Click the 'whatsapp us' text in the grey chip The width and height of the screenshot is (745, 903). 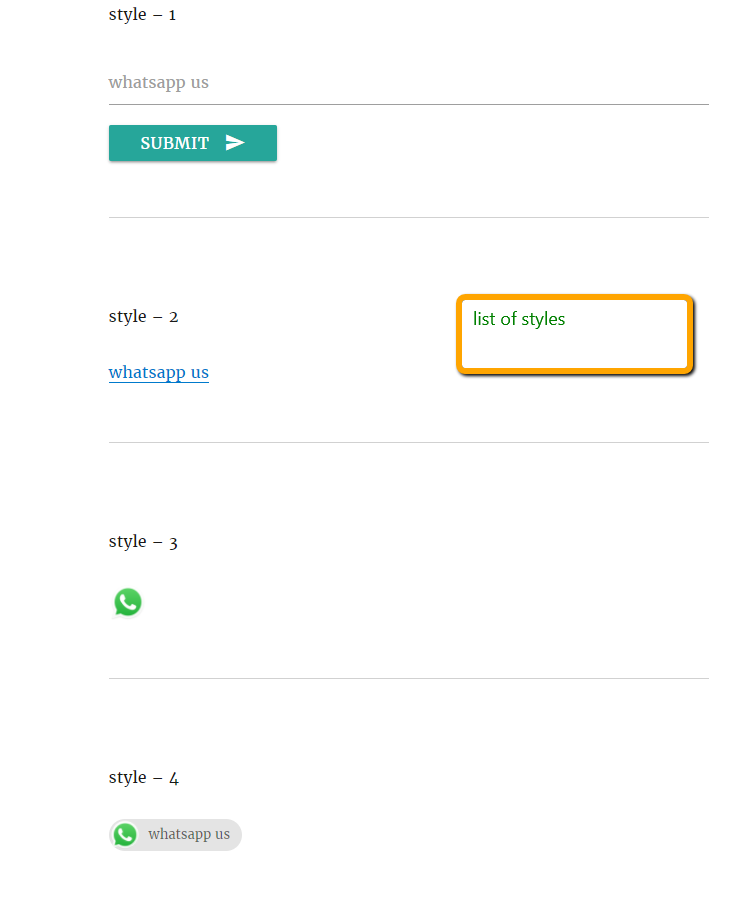pyautogui.click(x=189, y=835)
